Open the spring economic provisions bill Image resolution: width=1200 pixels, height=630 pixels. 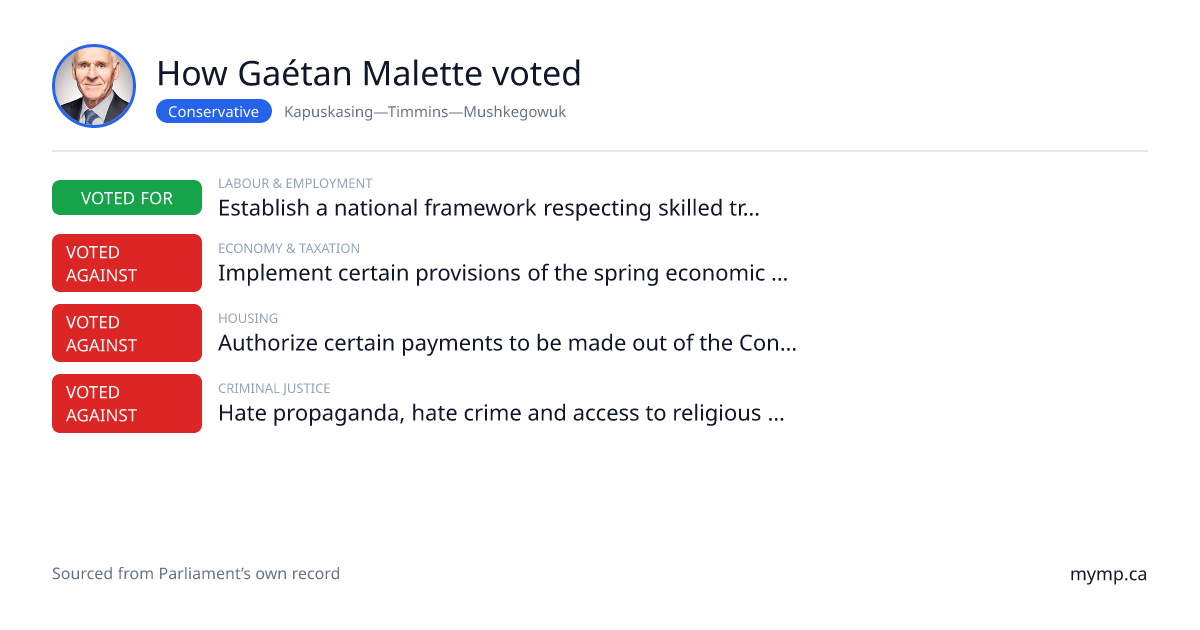(503, 273)
